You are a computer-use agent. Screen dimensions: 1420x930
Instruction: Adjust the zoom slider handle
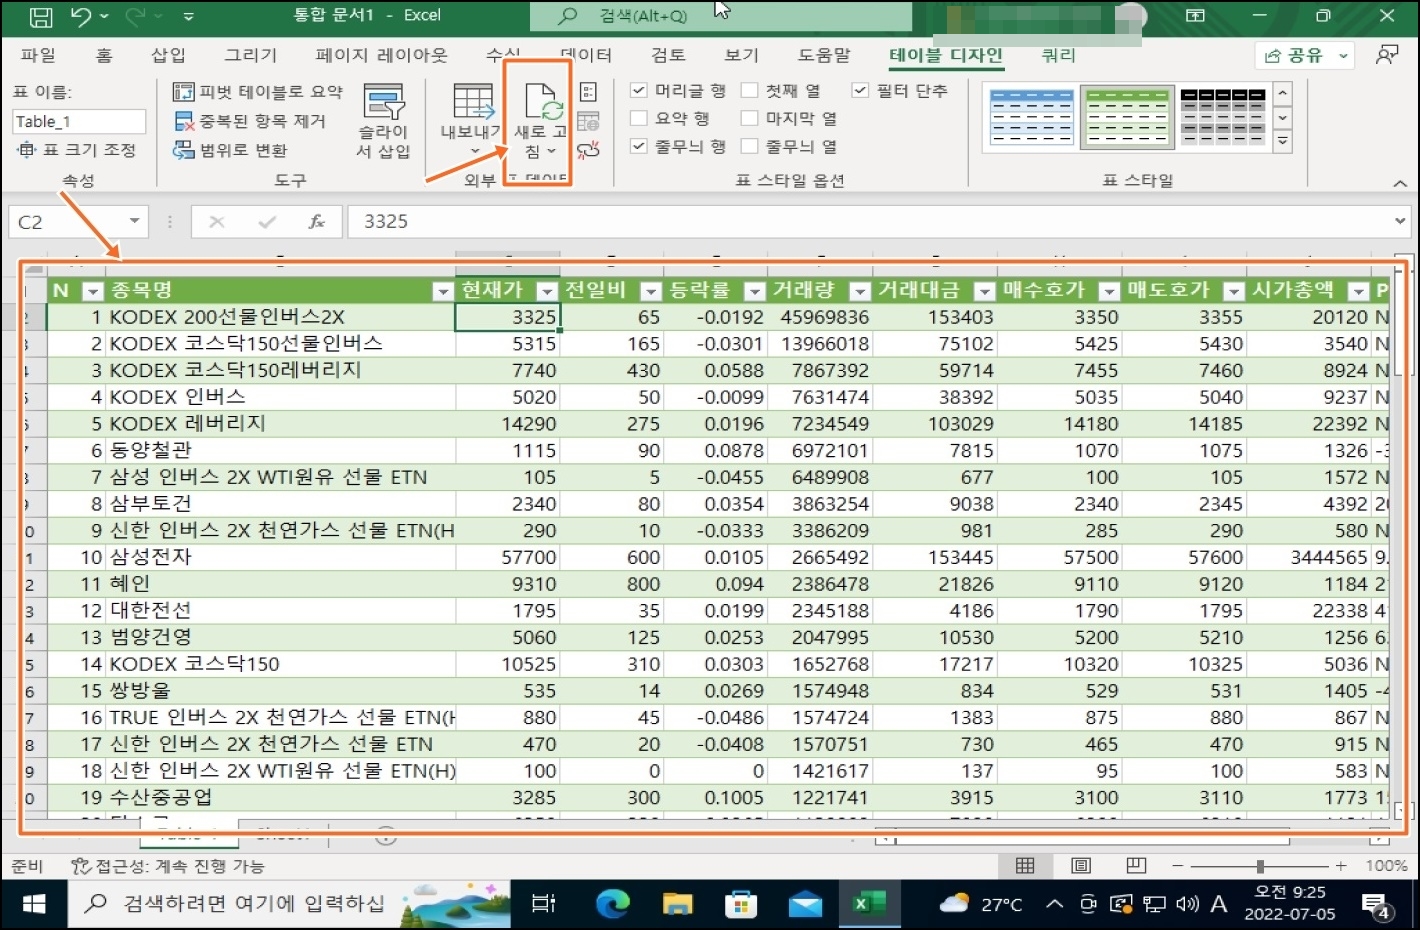coord(1261,866)
